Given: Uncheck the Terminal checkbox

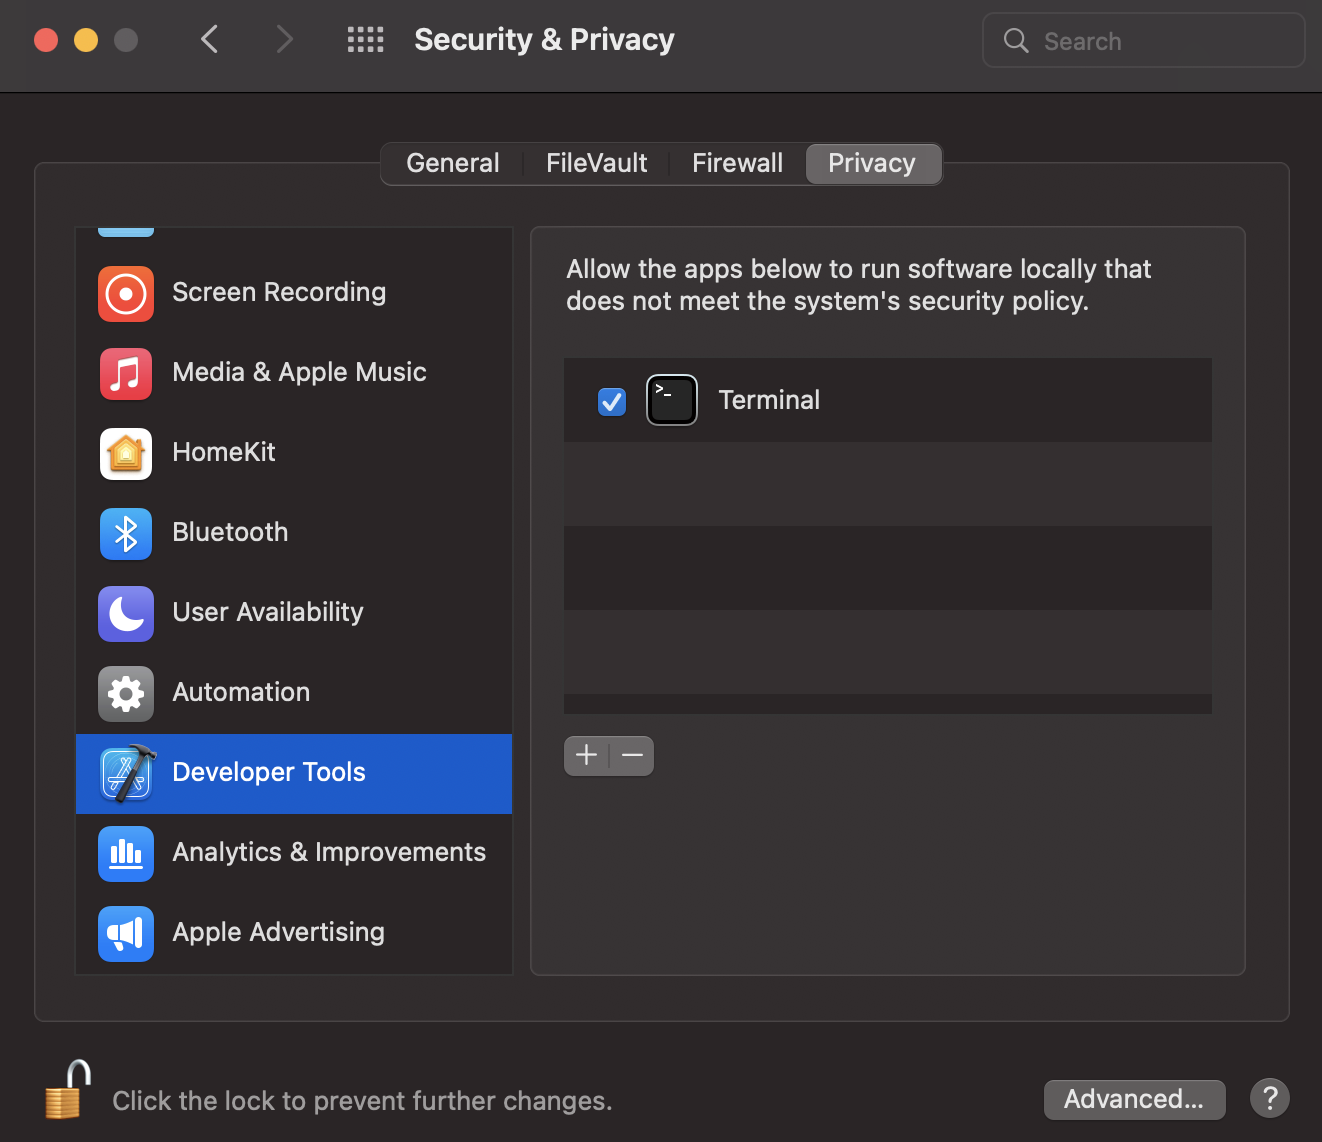Looking at the screenshot, I should click(612, 402).
